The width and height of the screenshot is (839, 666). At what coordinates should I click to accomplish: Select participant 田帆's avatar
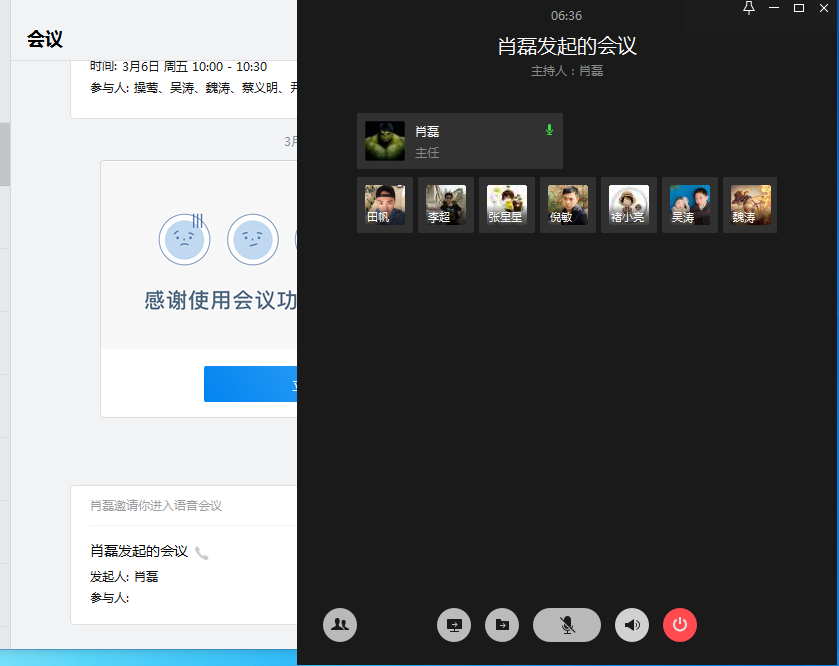(x=385, y=205)
